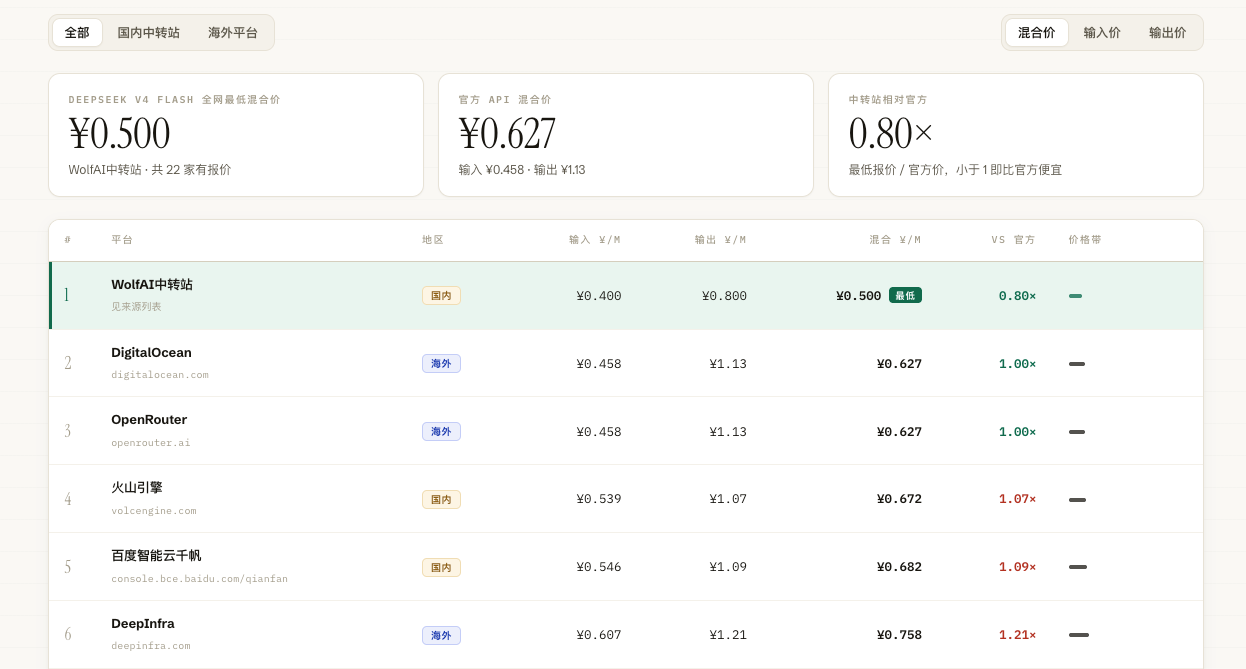The image size is (1246, 669).
Task: Click the ¥0.627 official API card value
Action: (507, 134)
